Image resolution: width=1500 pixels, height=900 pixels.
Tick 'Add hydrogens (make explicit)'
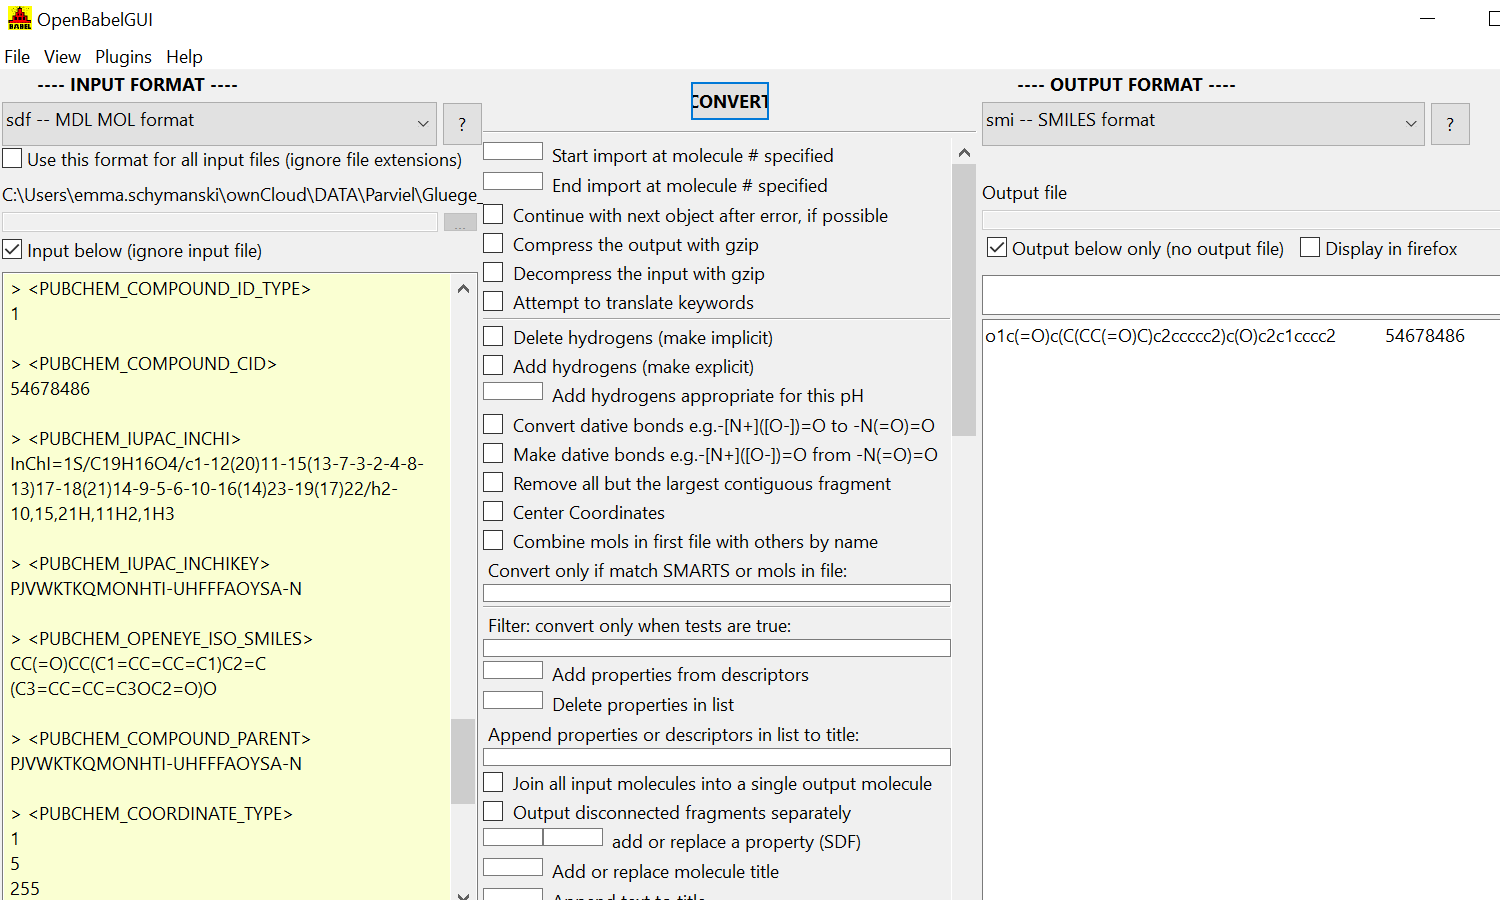coord(493,365)
